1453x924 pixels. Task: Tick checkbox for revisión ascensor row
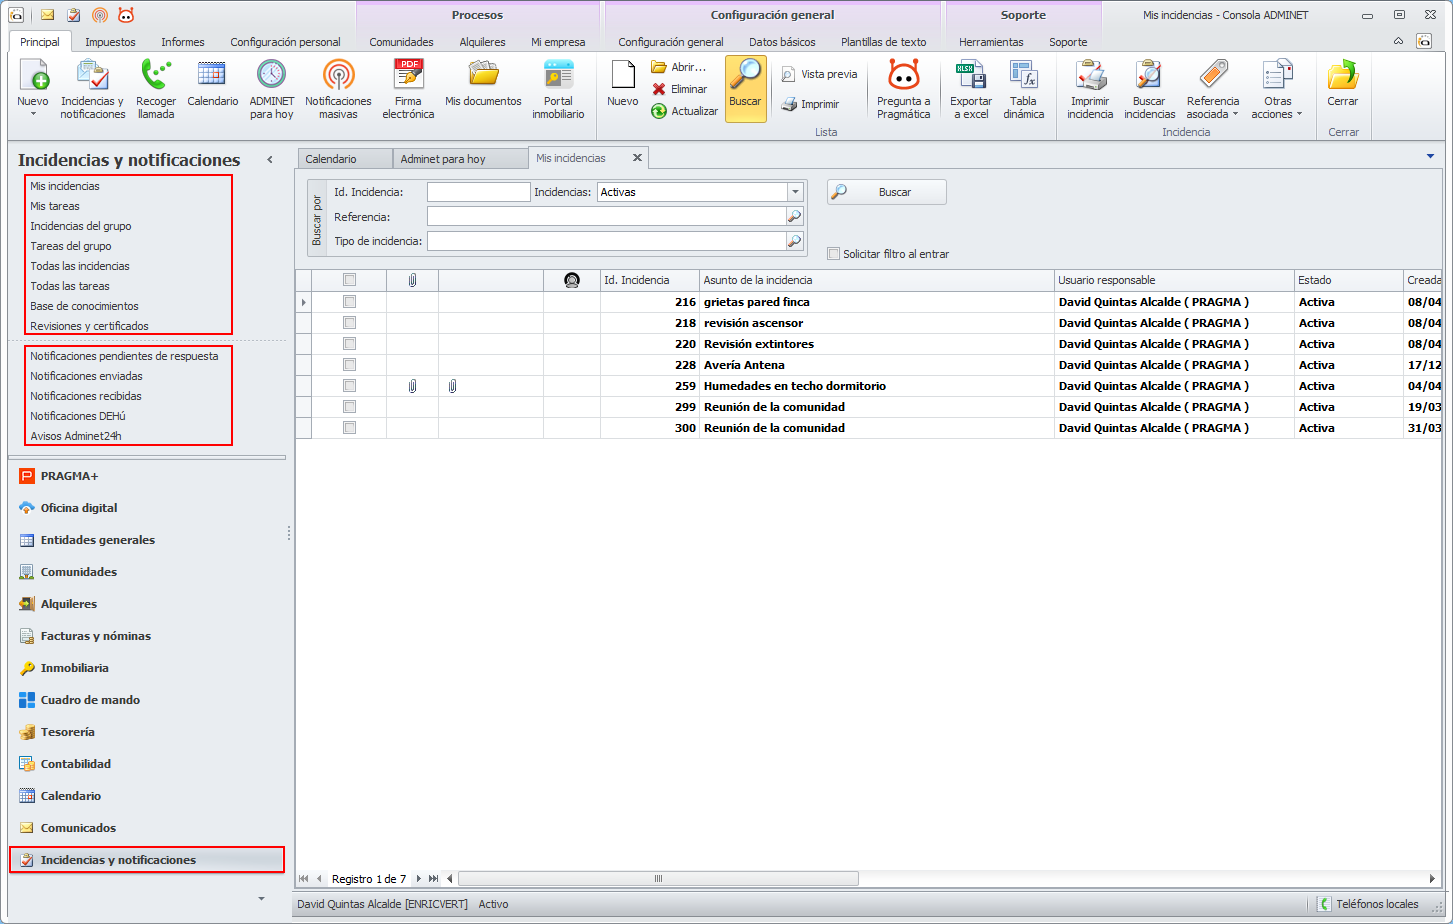click(x=349, y=323)
